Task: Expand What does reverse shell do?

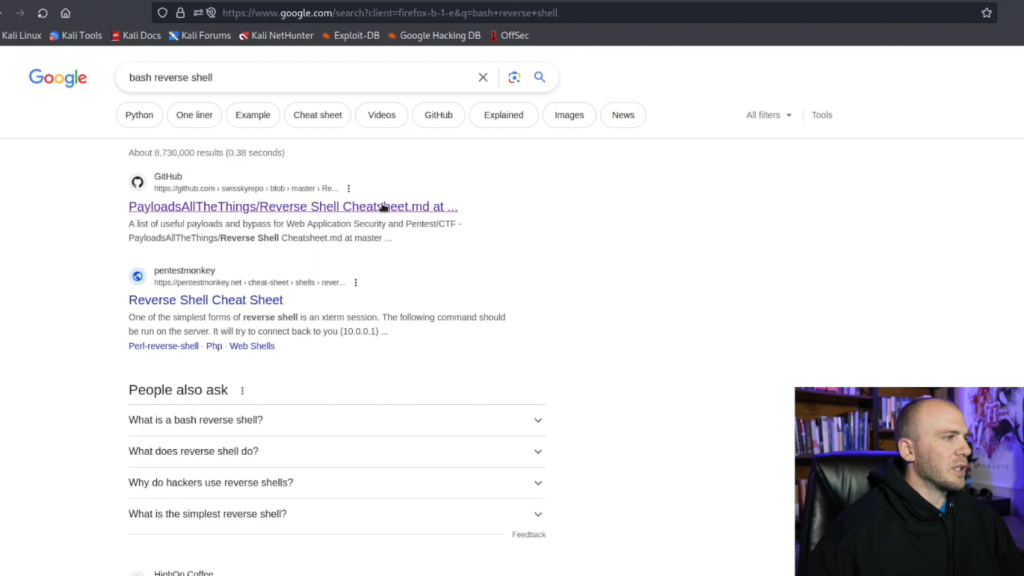Action: (x=337, y=451)
